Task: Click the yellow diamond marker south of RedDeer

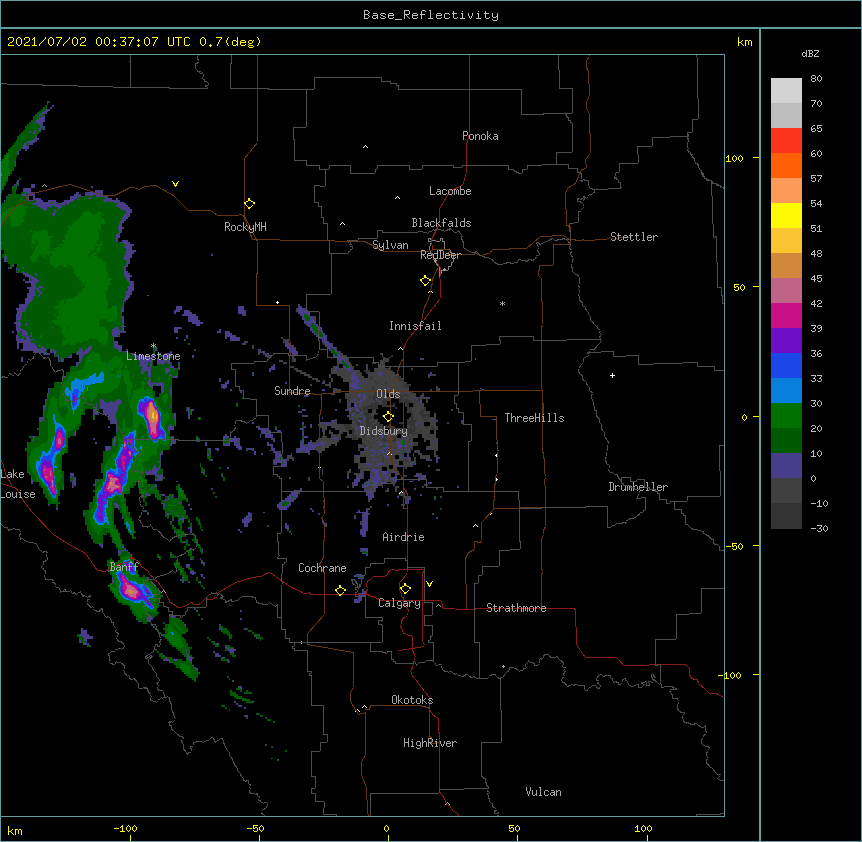Action: click(425, 281)
